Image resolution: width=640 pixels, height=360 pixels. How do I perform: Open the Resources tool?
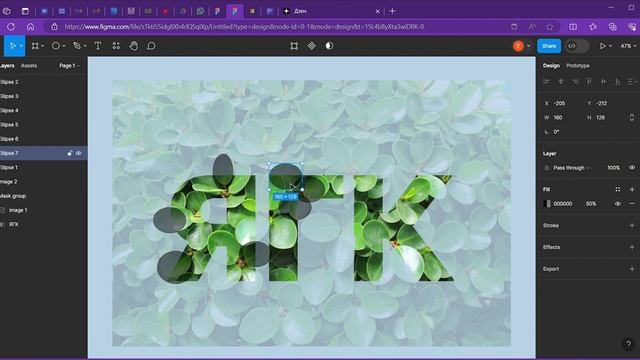[x=116, y=46]
